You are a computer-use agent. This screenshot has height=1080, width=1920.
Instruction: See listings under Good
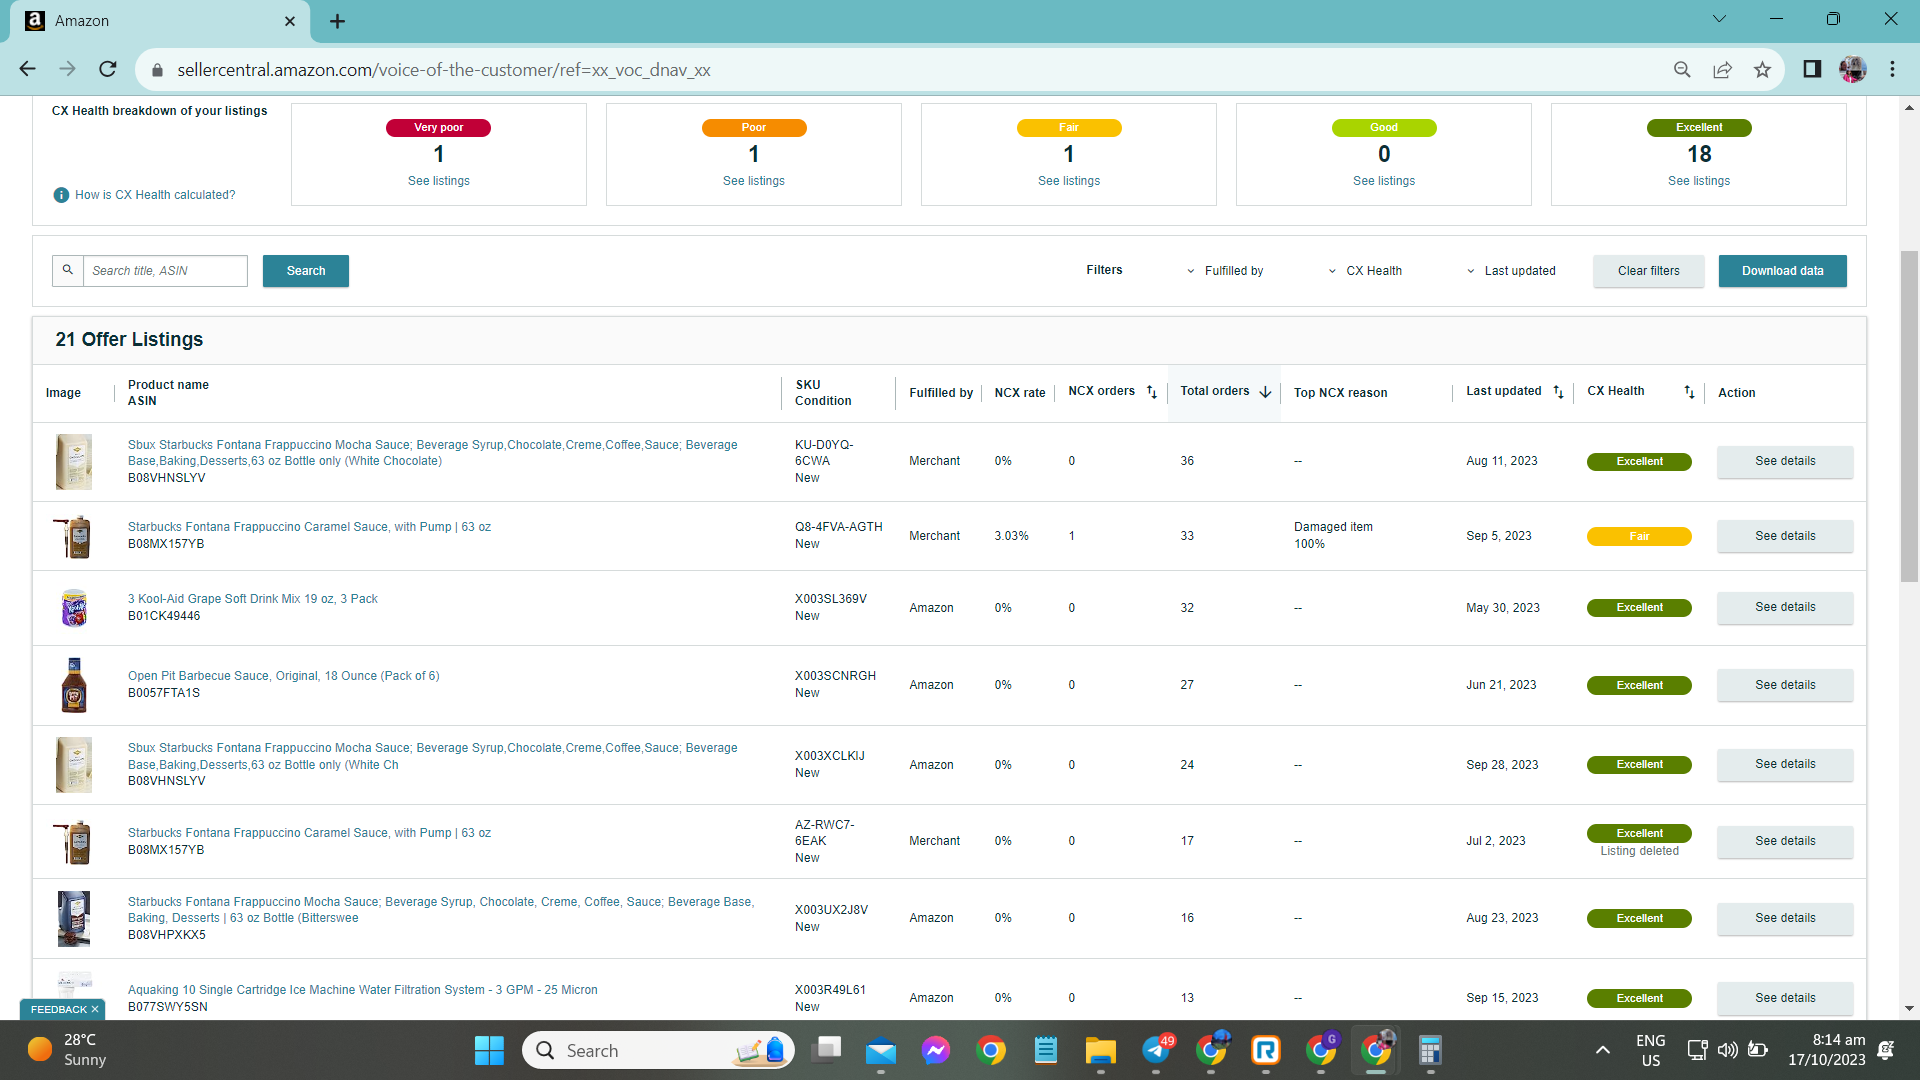1383,181
